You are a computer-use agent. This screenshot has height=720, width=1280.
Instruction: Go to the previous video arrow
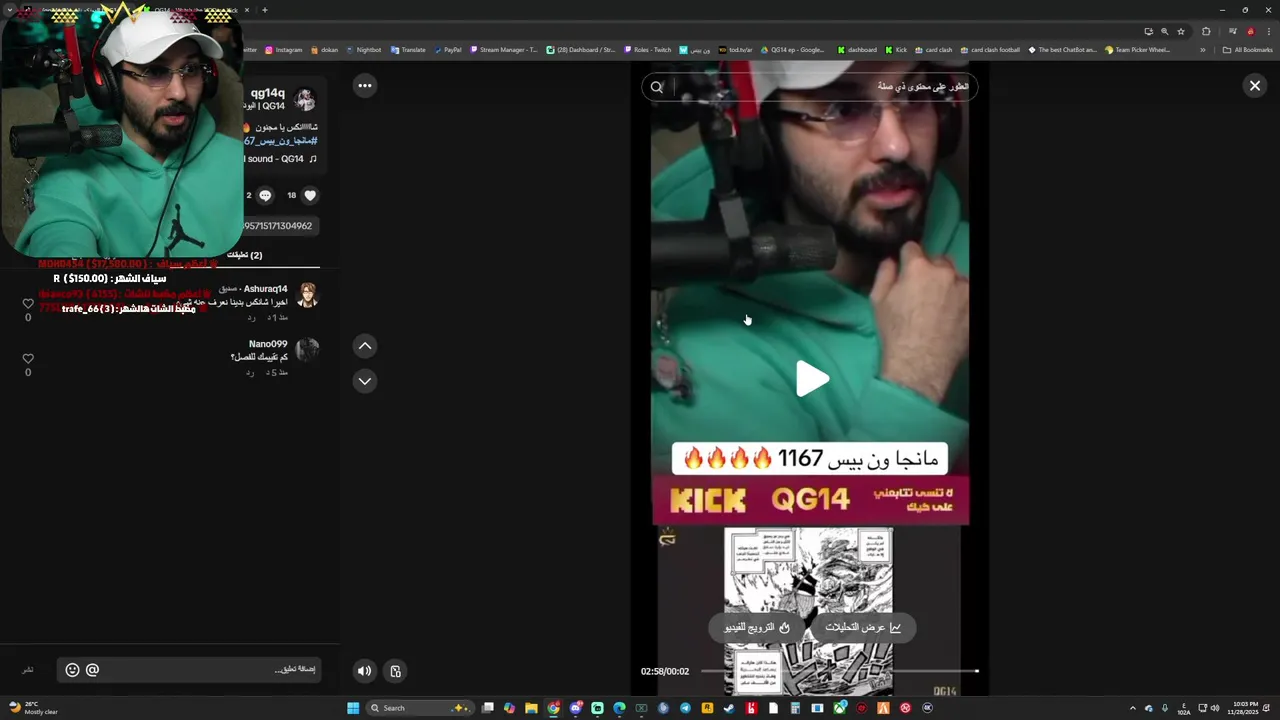[365, 346]
